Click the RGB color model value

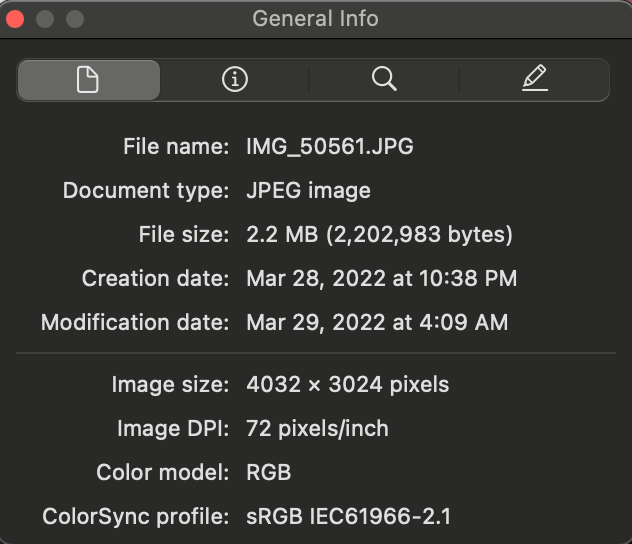coord(269,472)
